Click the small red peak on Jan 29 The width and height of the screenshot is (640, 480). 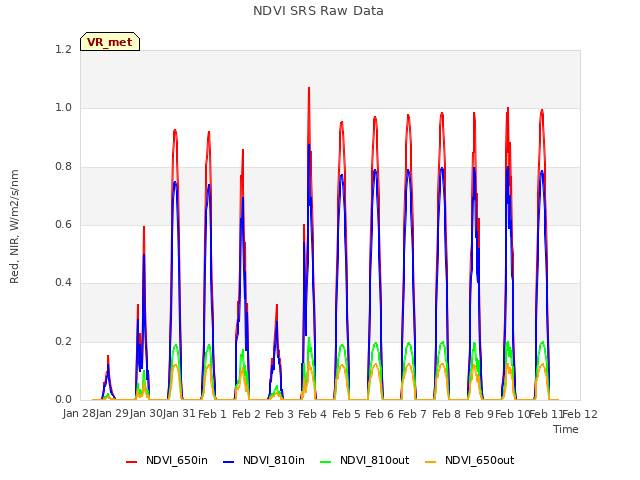(x=108, y=357)
